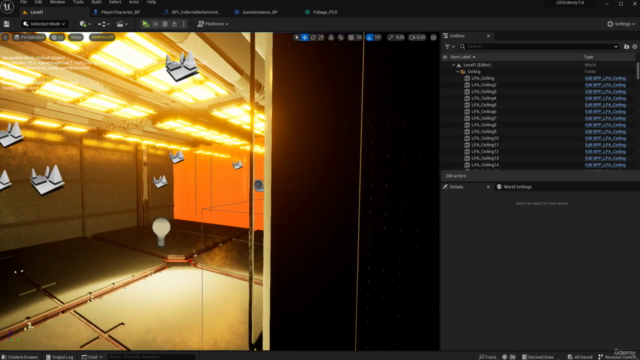Viewport: 640px width, 360px height.
Task: Open the Actor menu
Action: [134, 2]
